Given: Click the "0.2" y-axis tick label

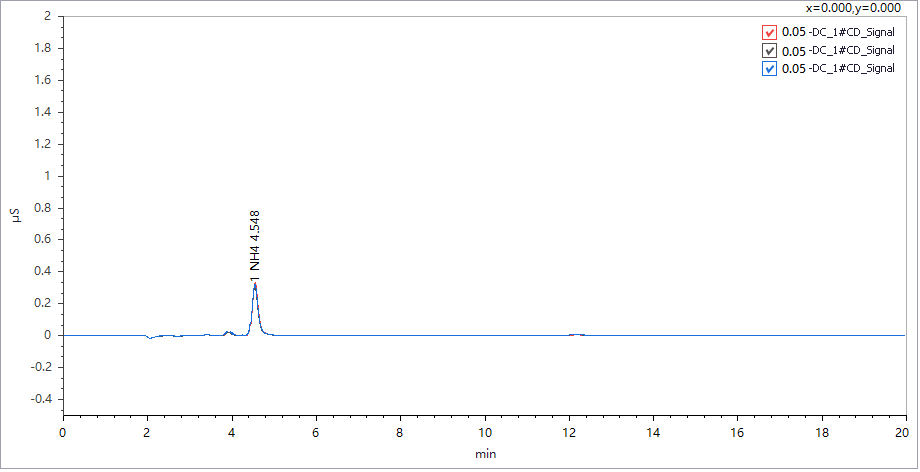Looking at the screenshot, I should [x=43, y=304].
